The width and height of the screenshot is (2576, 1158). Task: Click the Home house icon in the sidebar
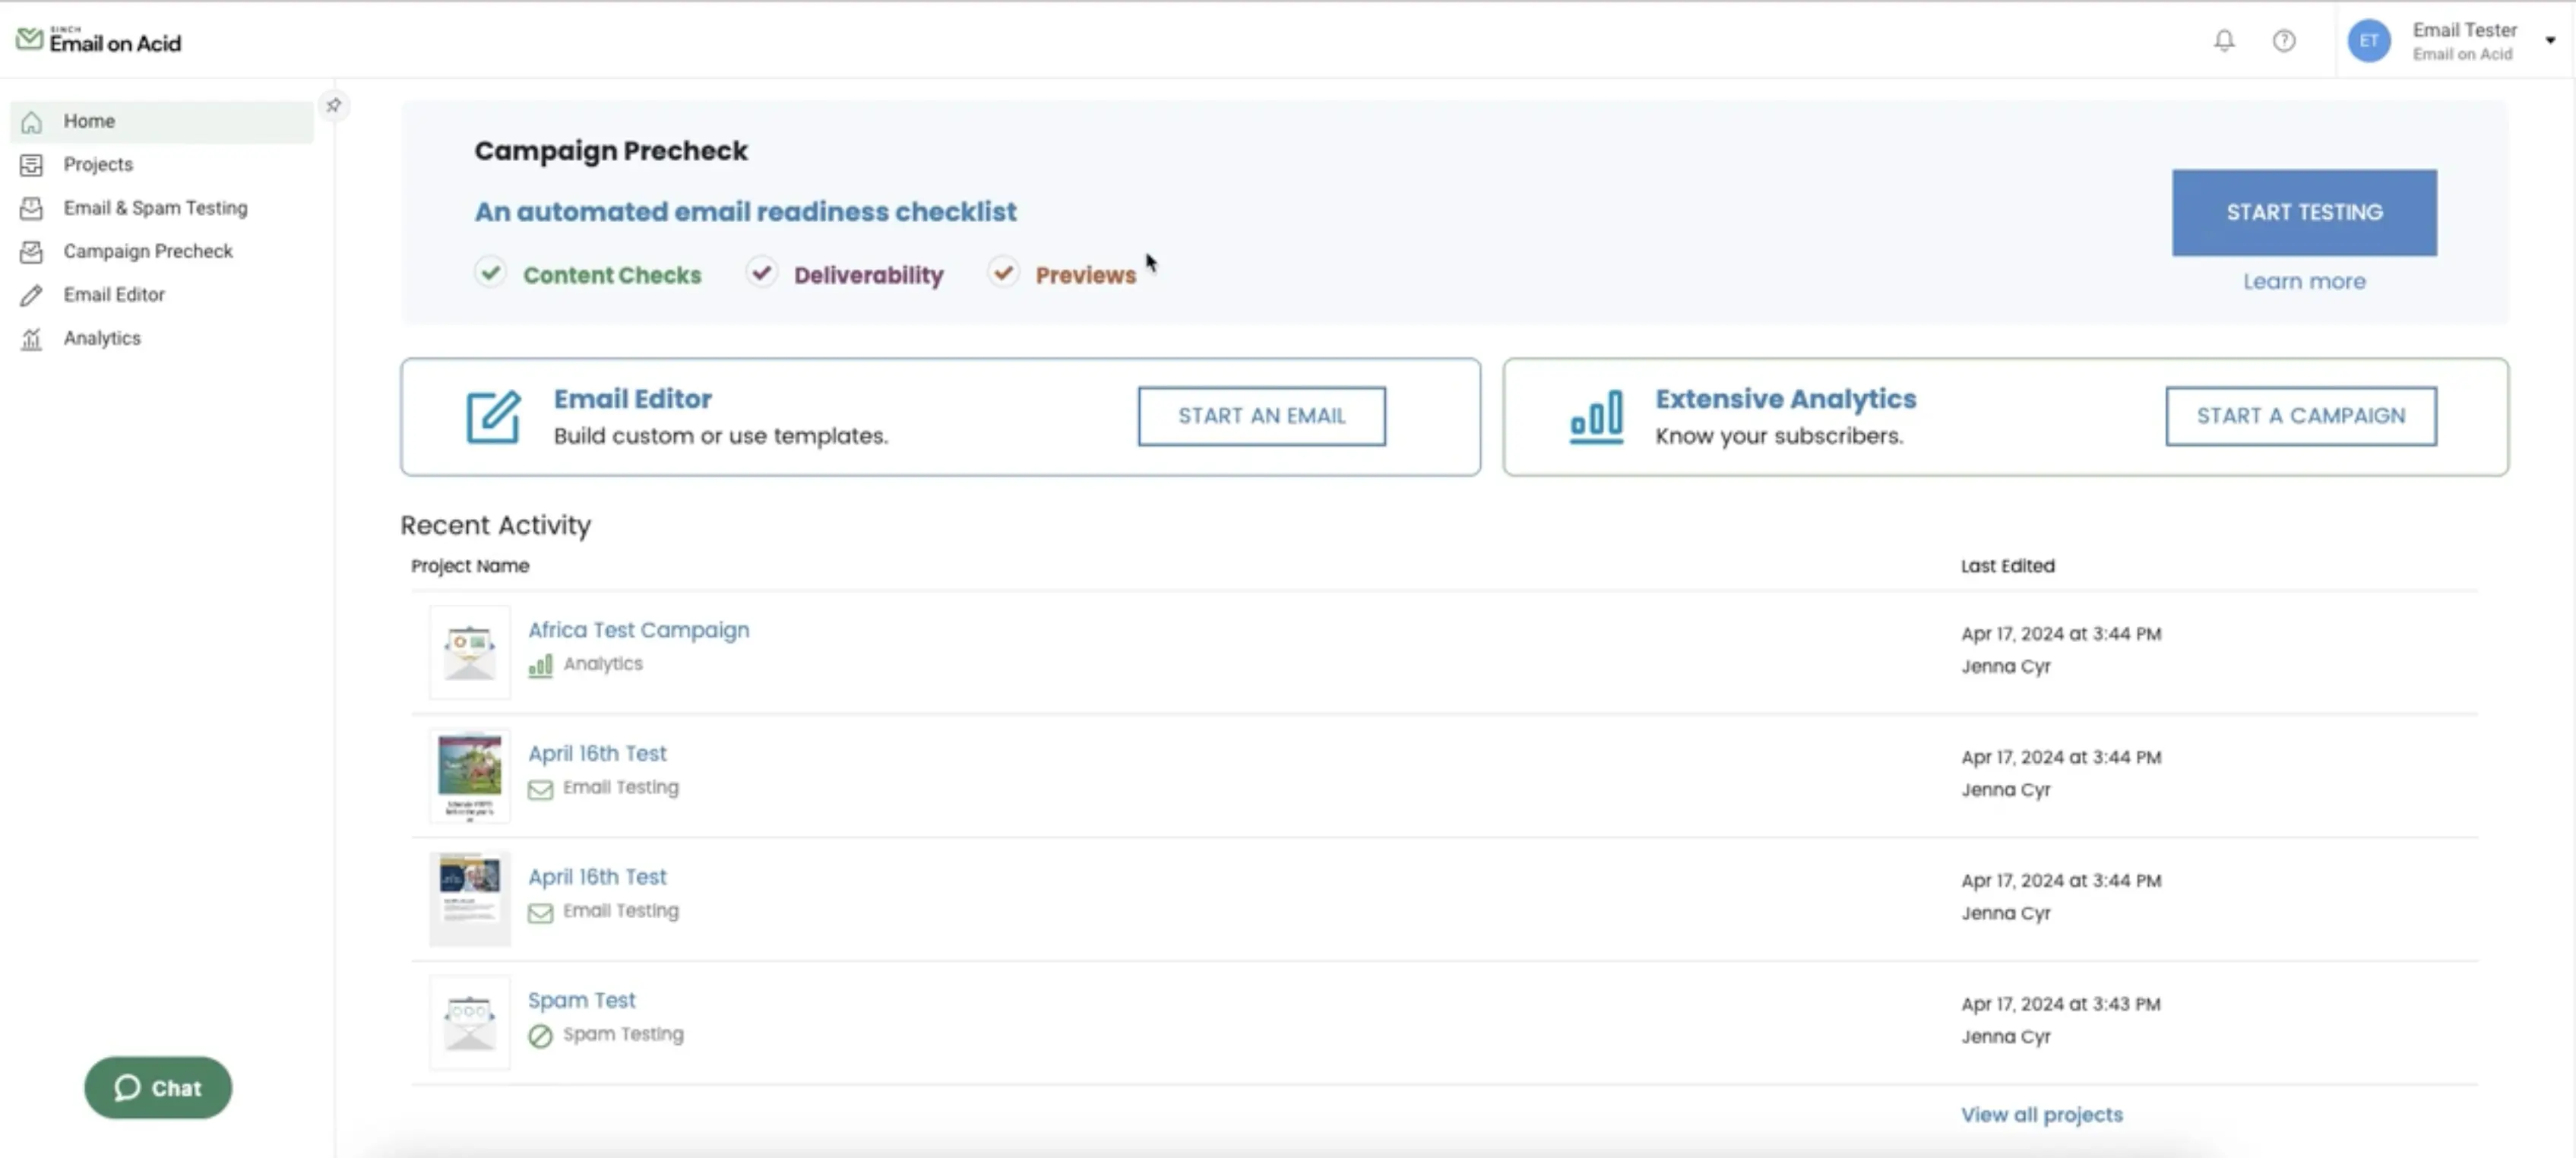31,122
